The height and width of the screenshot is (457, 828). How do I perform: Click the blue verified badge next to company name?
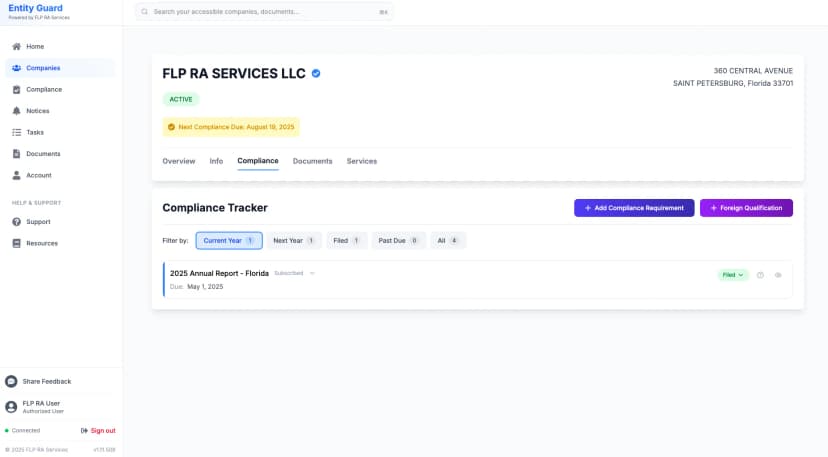pyautogui.click(x=316, y=73)
